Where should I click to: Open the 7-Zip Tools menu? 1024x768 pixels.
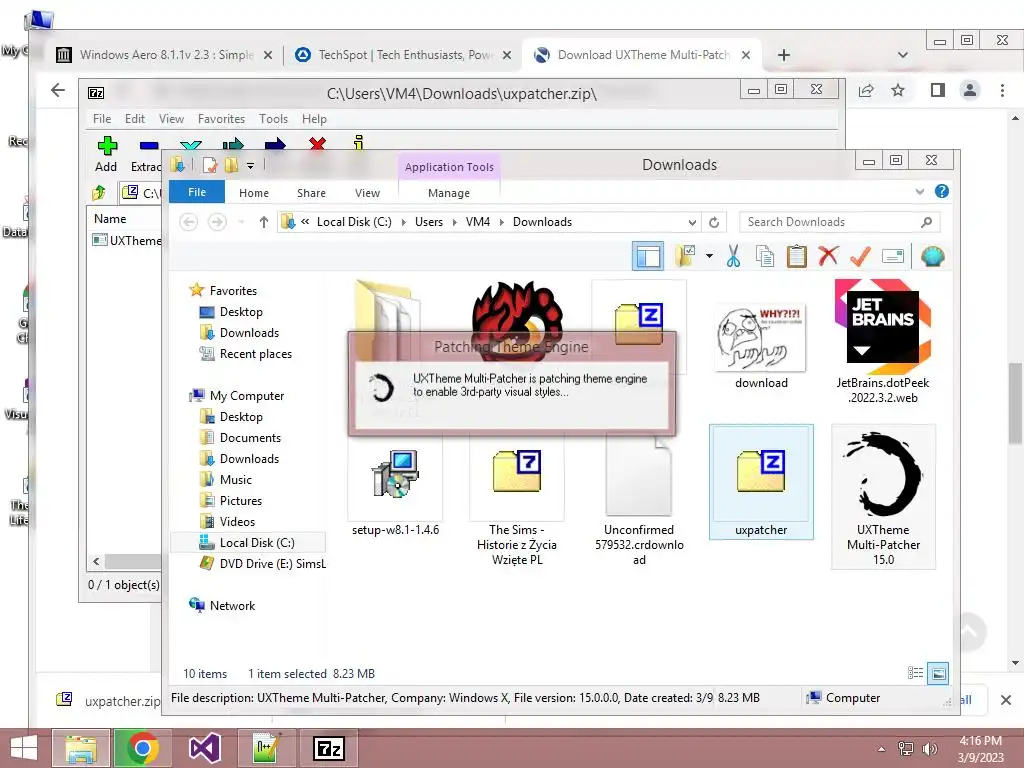click(273, 119)
